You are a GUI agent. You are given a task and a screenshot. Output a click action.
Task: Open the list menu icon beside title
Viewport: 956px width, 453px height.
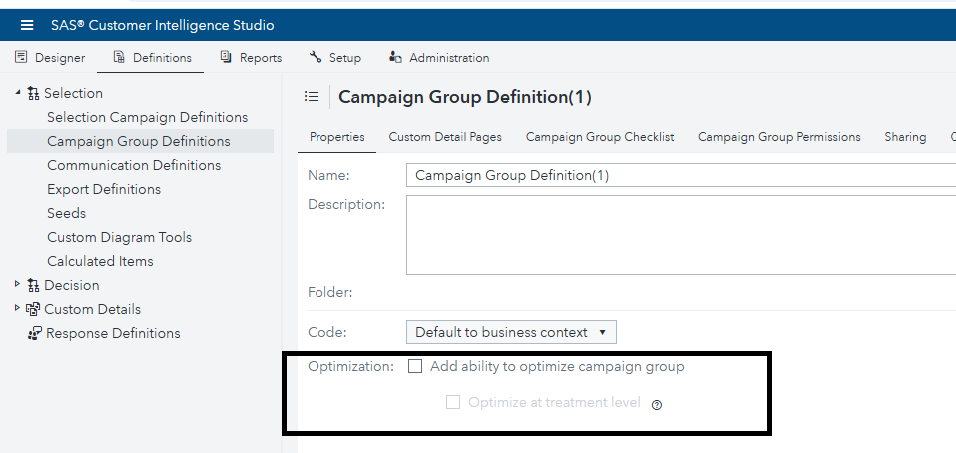[x=312, y=96]
